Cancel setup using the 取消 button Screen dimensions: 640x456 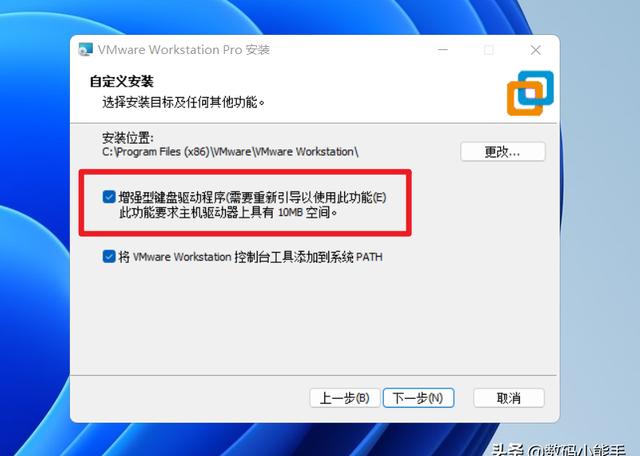tap(509, 398)
